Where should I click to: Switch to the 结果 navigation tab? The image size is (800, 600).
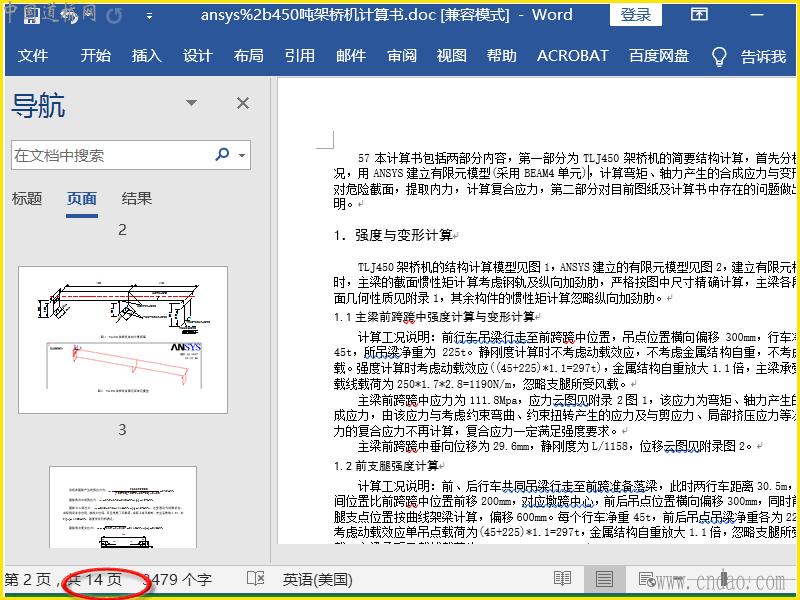[137, 198]
